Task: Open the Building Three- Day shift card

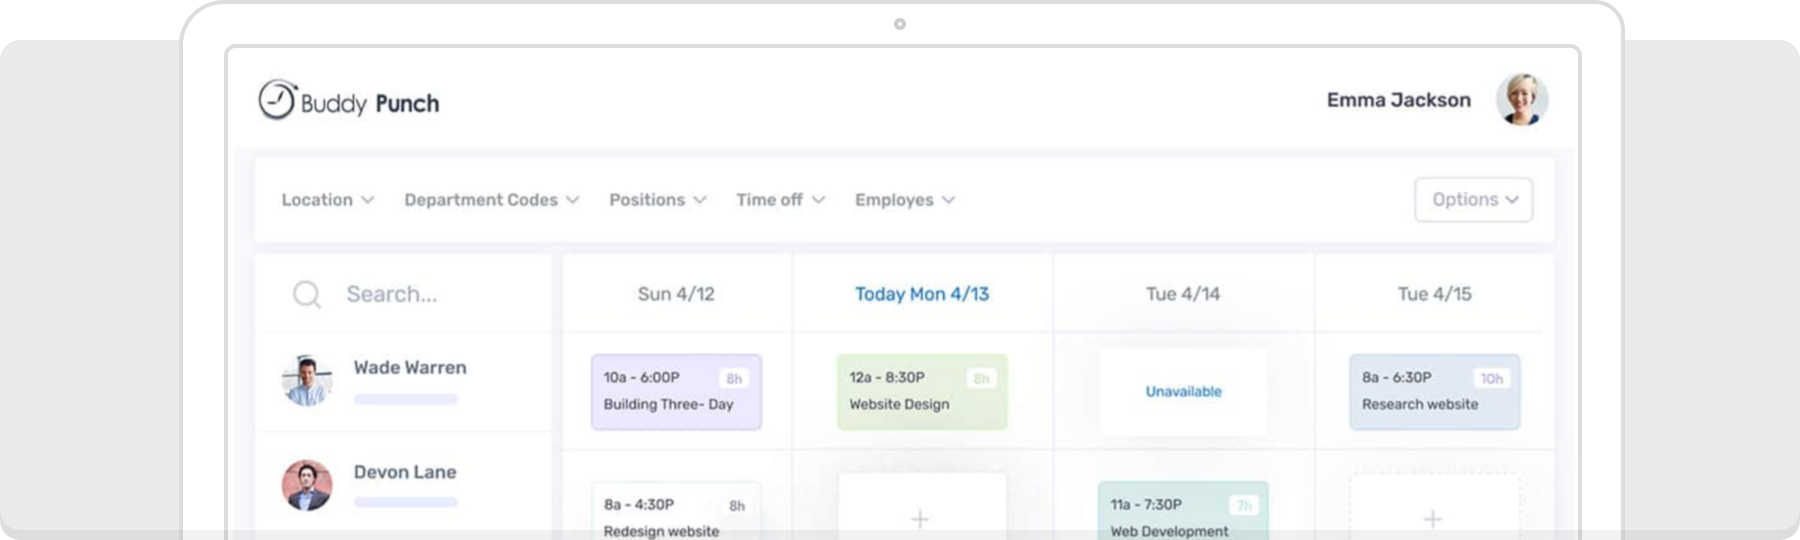Action: (x=676, y=392)
